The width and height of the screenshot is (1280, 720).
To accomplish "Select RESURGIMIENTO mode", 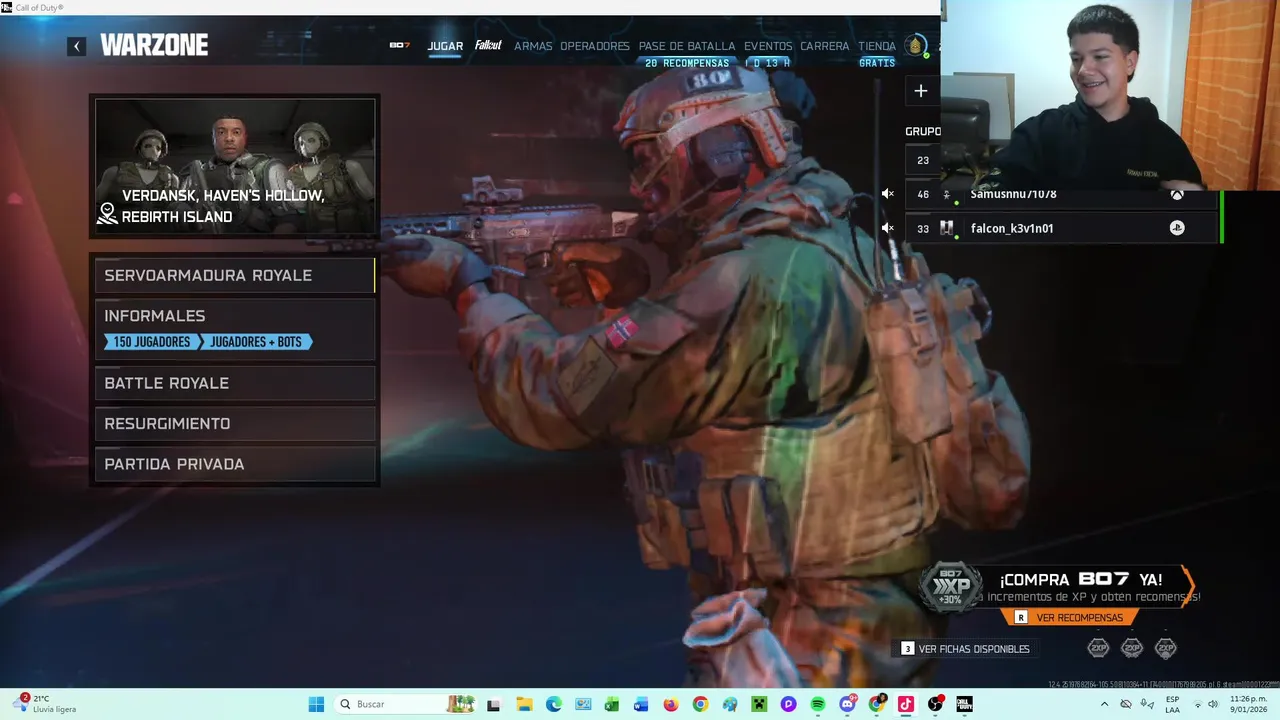I will (x=235, y=424).
